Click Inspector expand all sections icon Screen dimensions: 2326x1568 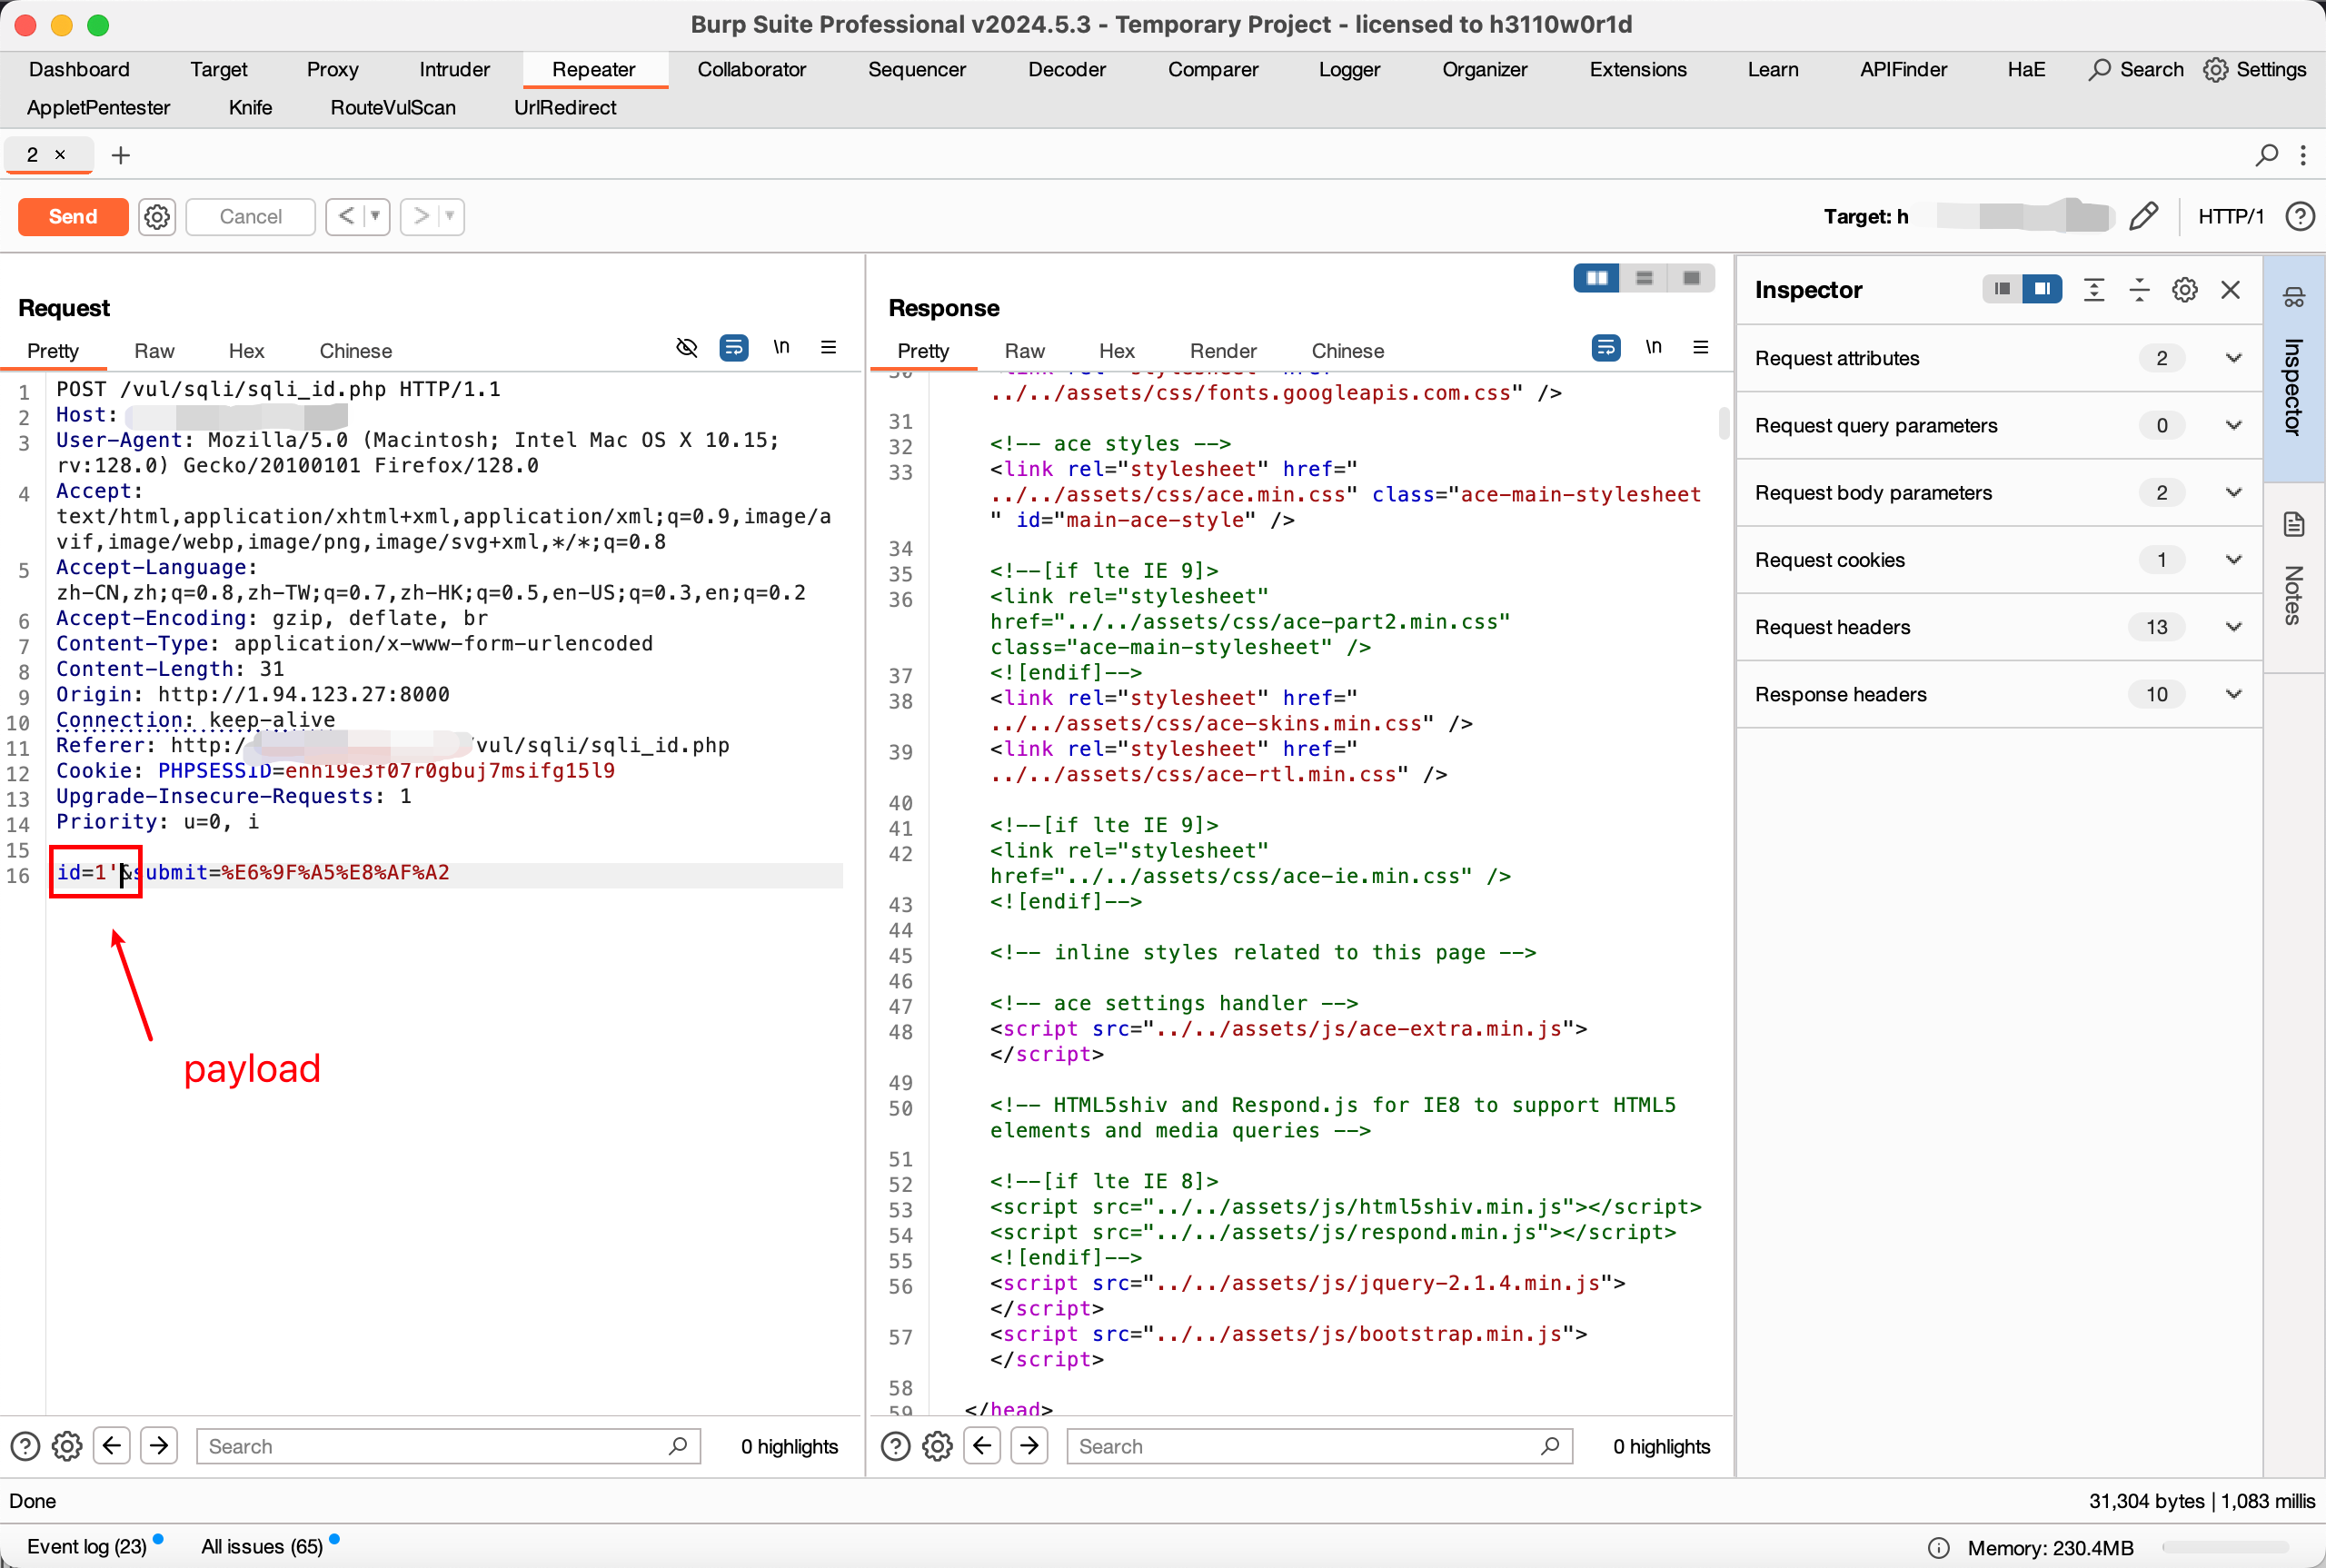tap(2094, 290)
